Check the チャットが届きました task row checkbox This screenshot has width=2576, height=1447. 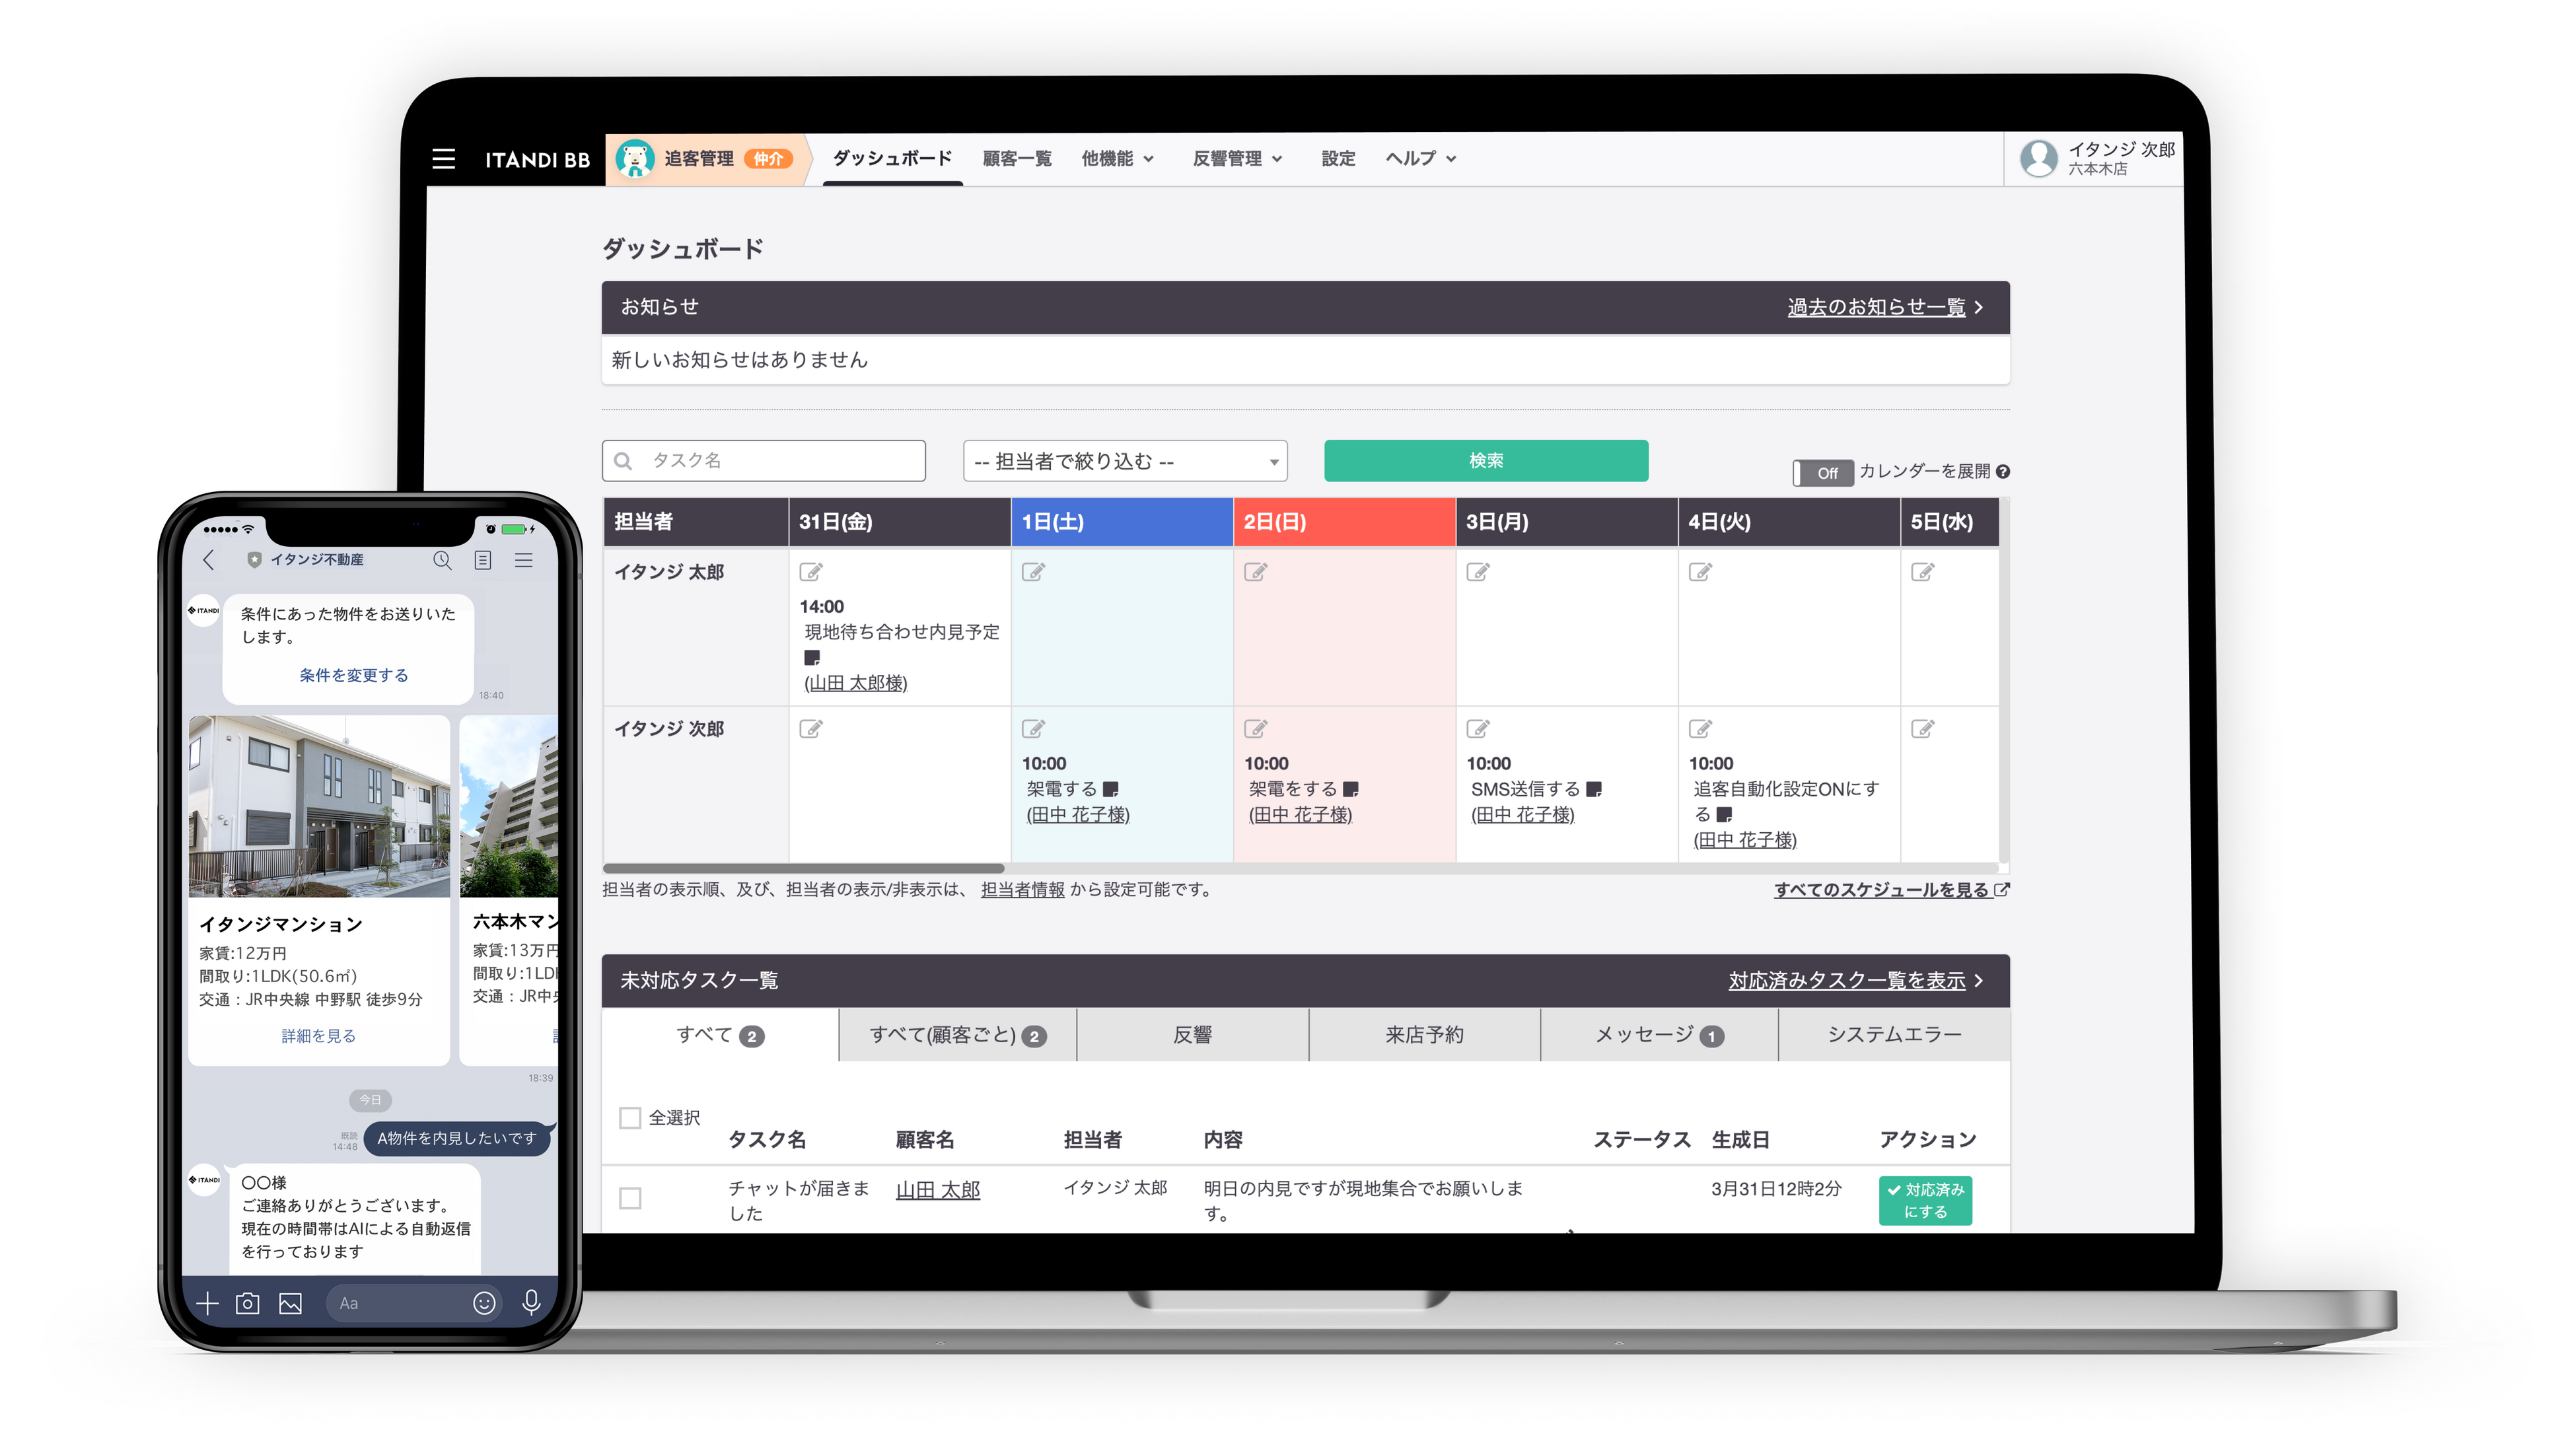point(630,1198)
